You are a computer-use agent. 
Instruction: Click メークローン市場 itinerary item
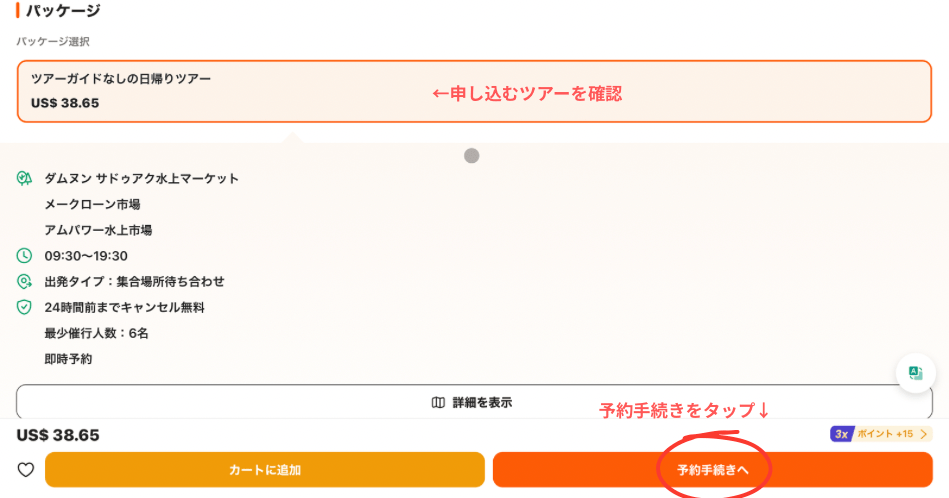92,205
